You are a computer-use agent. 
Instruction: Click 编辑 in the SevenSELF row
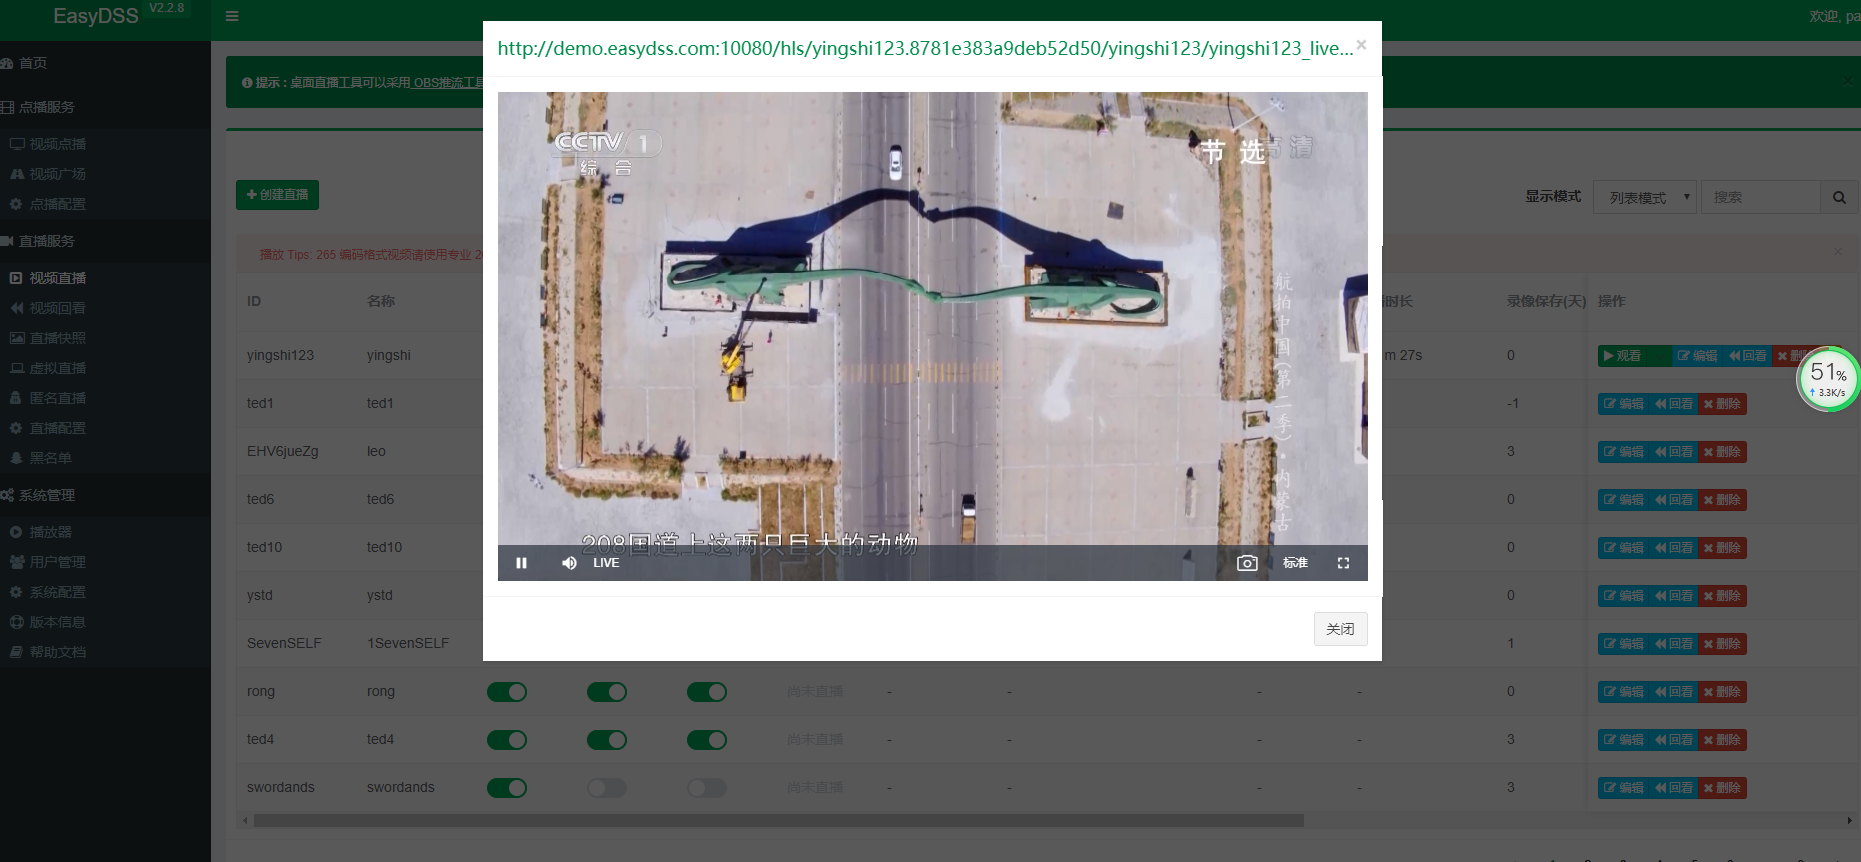click(1623, 644)
